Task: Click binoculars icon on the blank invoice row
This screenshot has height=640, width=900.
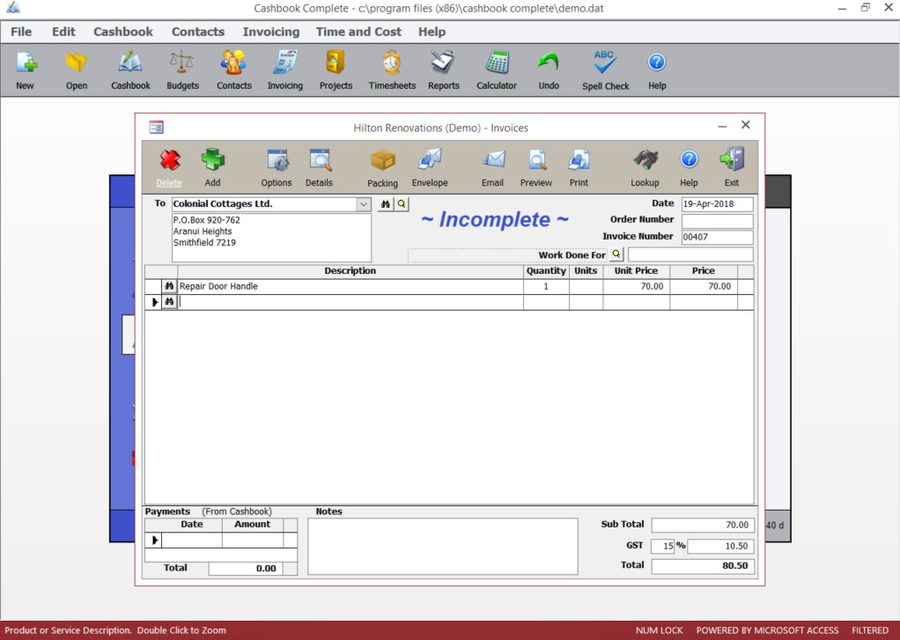Action: point(169,302)
